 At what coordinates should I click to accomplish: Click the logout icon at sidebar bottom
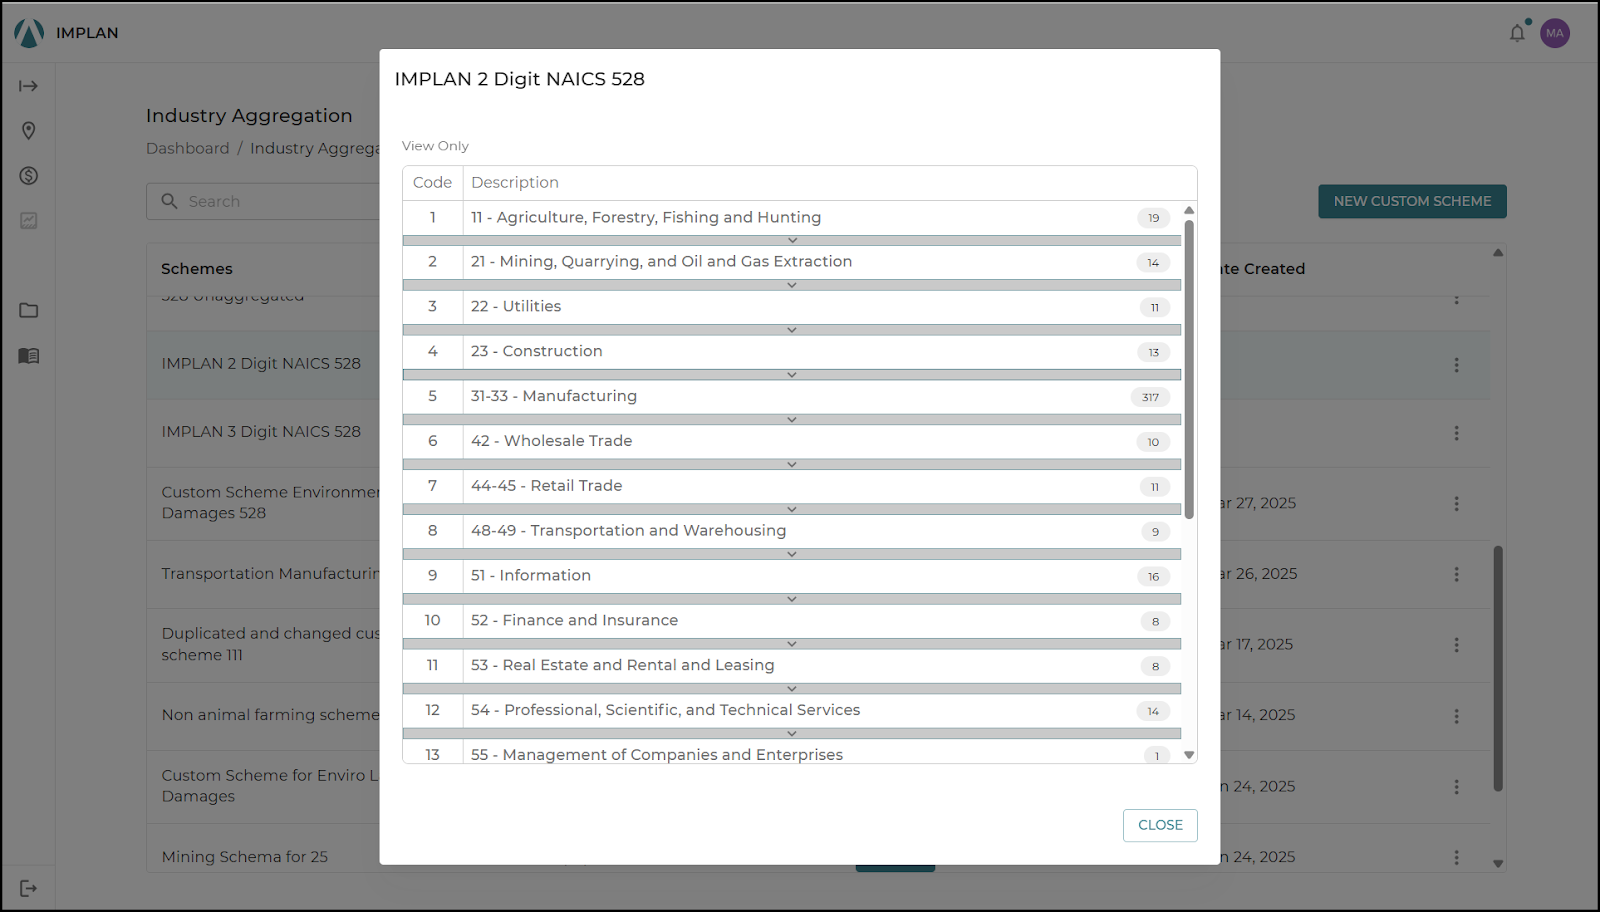pos(28,888)
